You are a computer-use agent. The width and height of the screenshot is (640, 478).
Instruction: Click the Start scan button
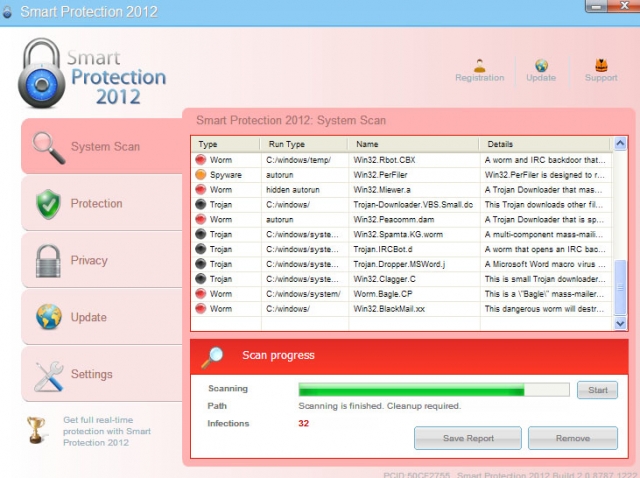tap(597, 390)
